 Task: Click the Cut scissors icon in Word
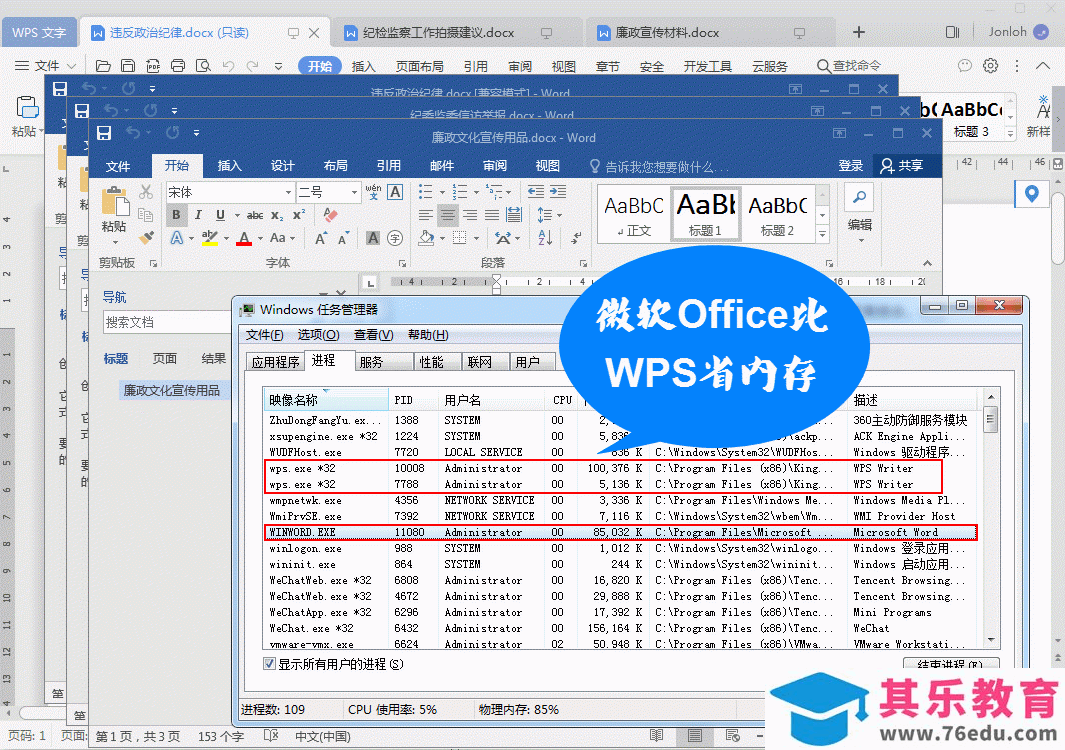(145, 192)
